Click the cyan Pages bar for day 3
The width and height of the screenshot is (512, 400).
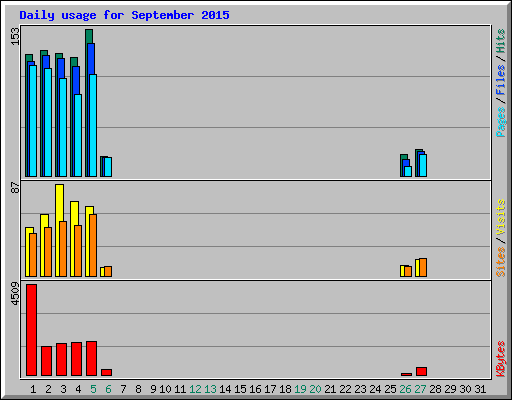(63, 127)
